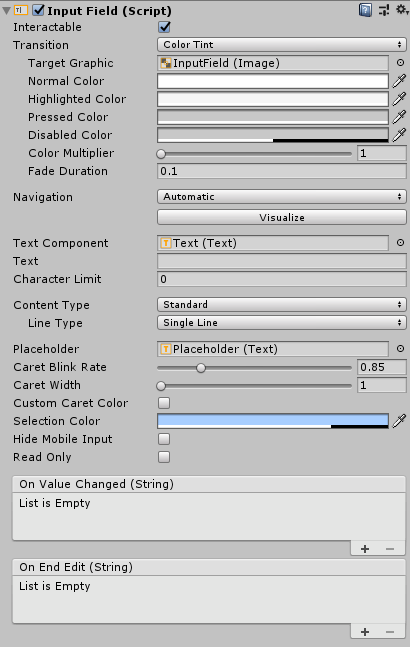Select the Text (Text) component field

273,243
